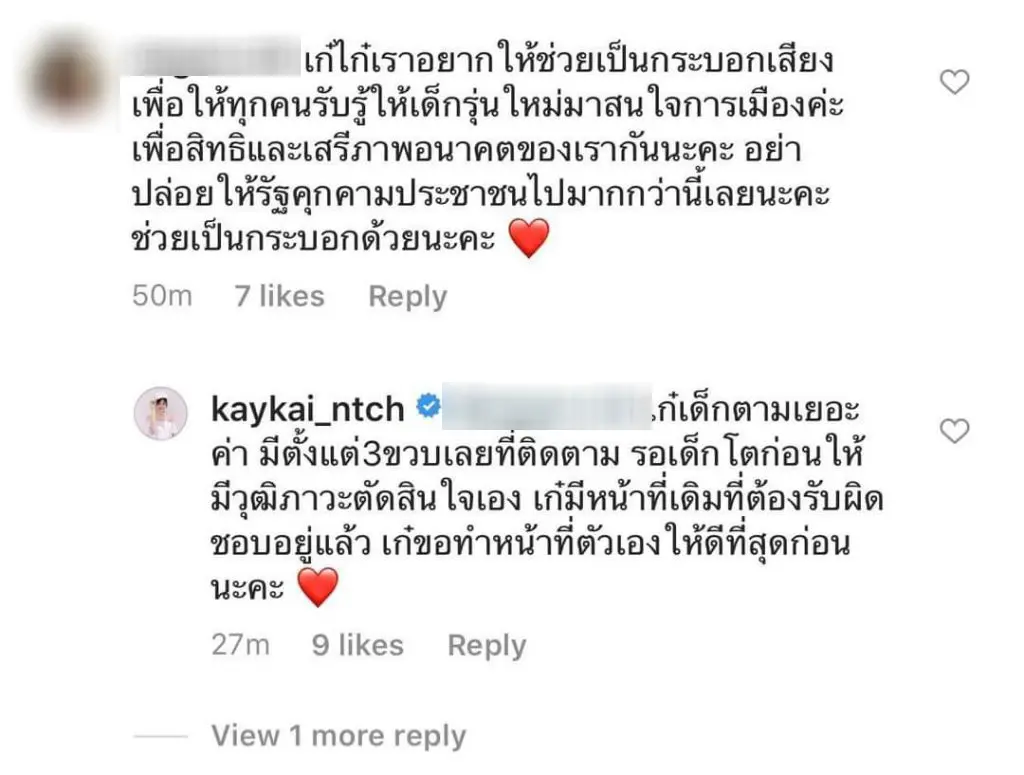The image size is (1024, 775).
Task: Click the red heart emoji in kaykai_ntch's reply
Action: tap(318, 586)
